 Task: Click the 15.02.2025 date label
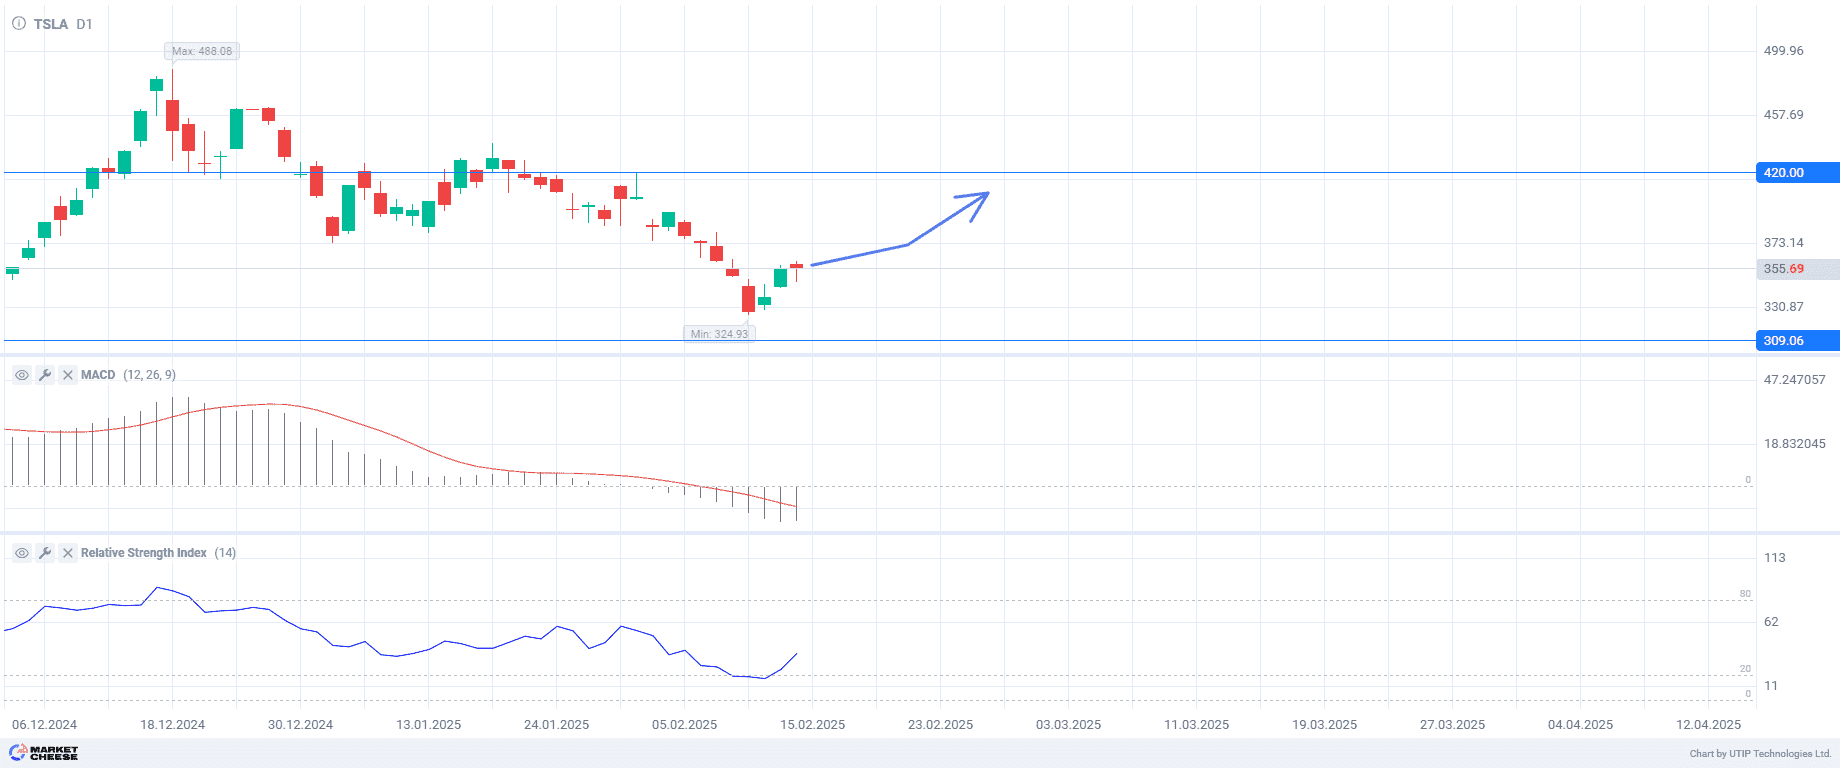coord(813,725)
